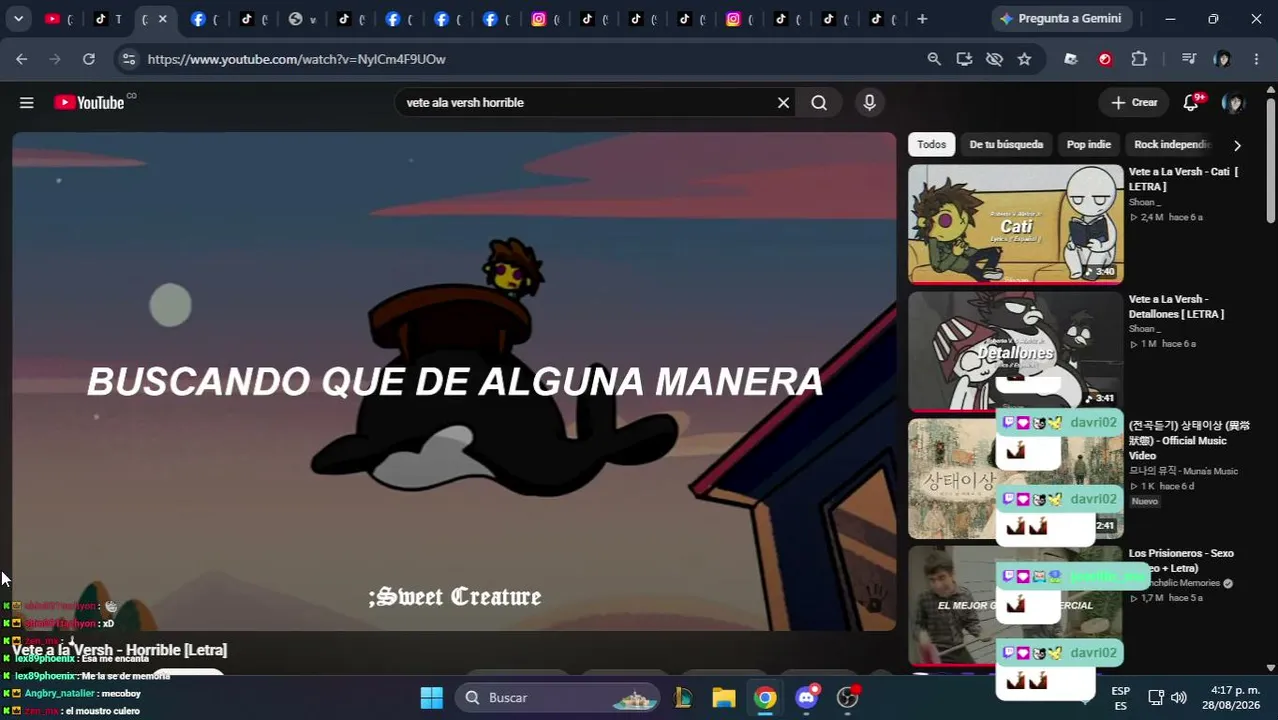Click Pregunta a Gemini button
This screenshot has width=1278, height=720.
1059,18
